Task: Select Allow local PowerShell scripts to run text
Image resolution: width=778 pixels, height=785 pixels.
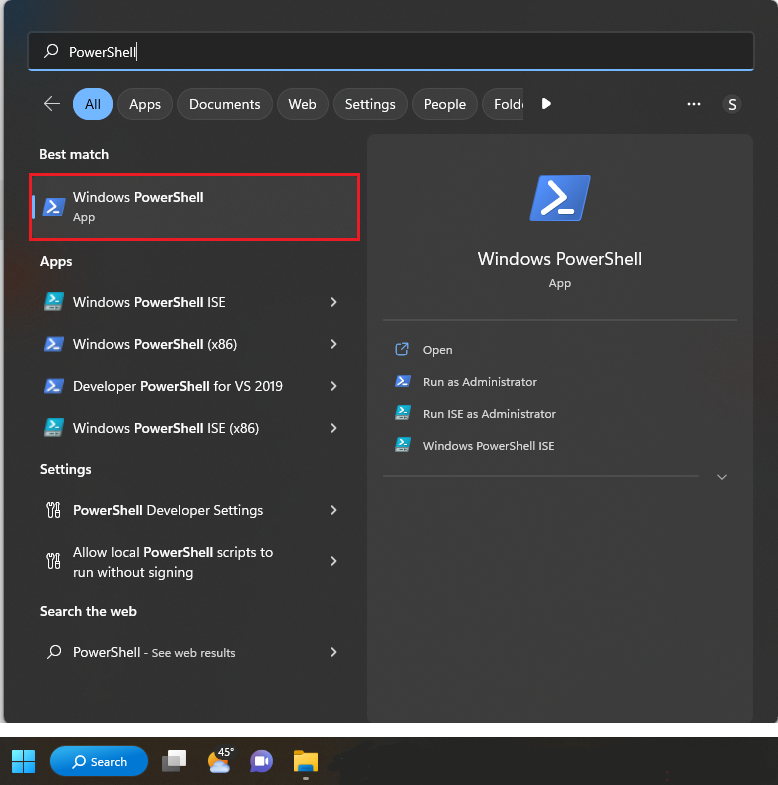Action: pyautogui.click(x=173, y=562)
